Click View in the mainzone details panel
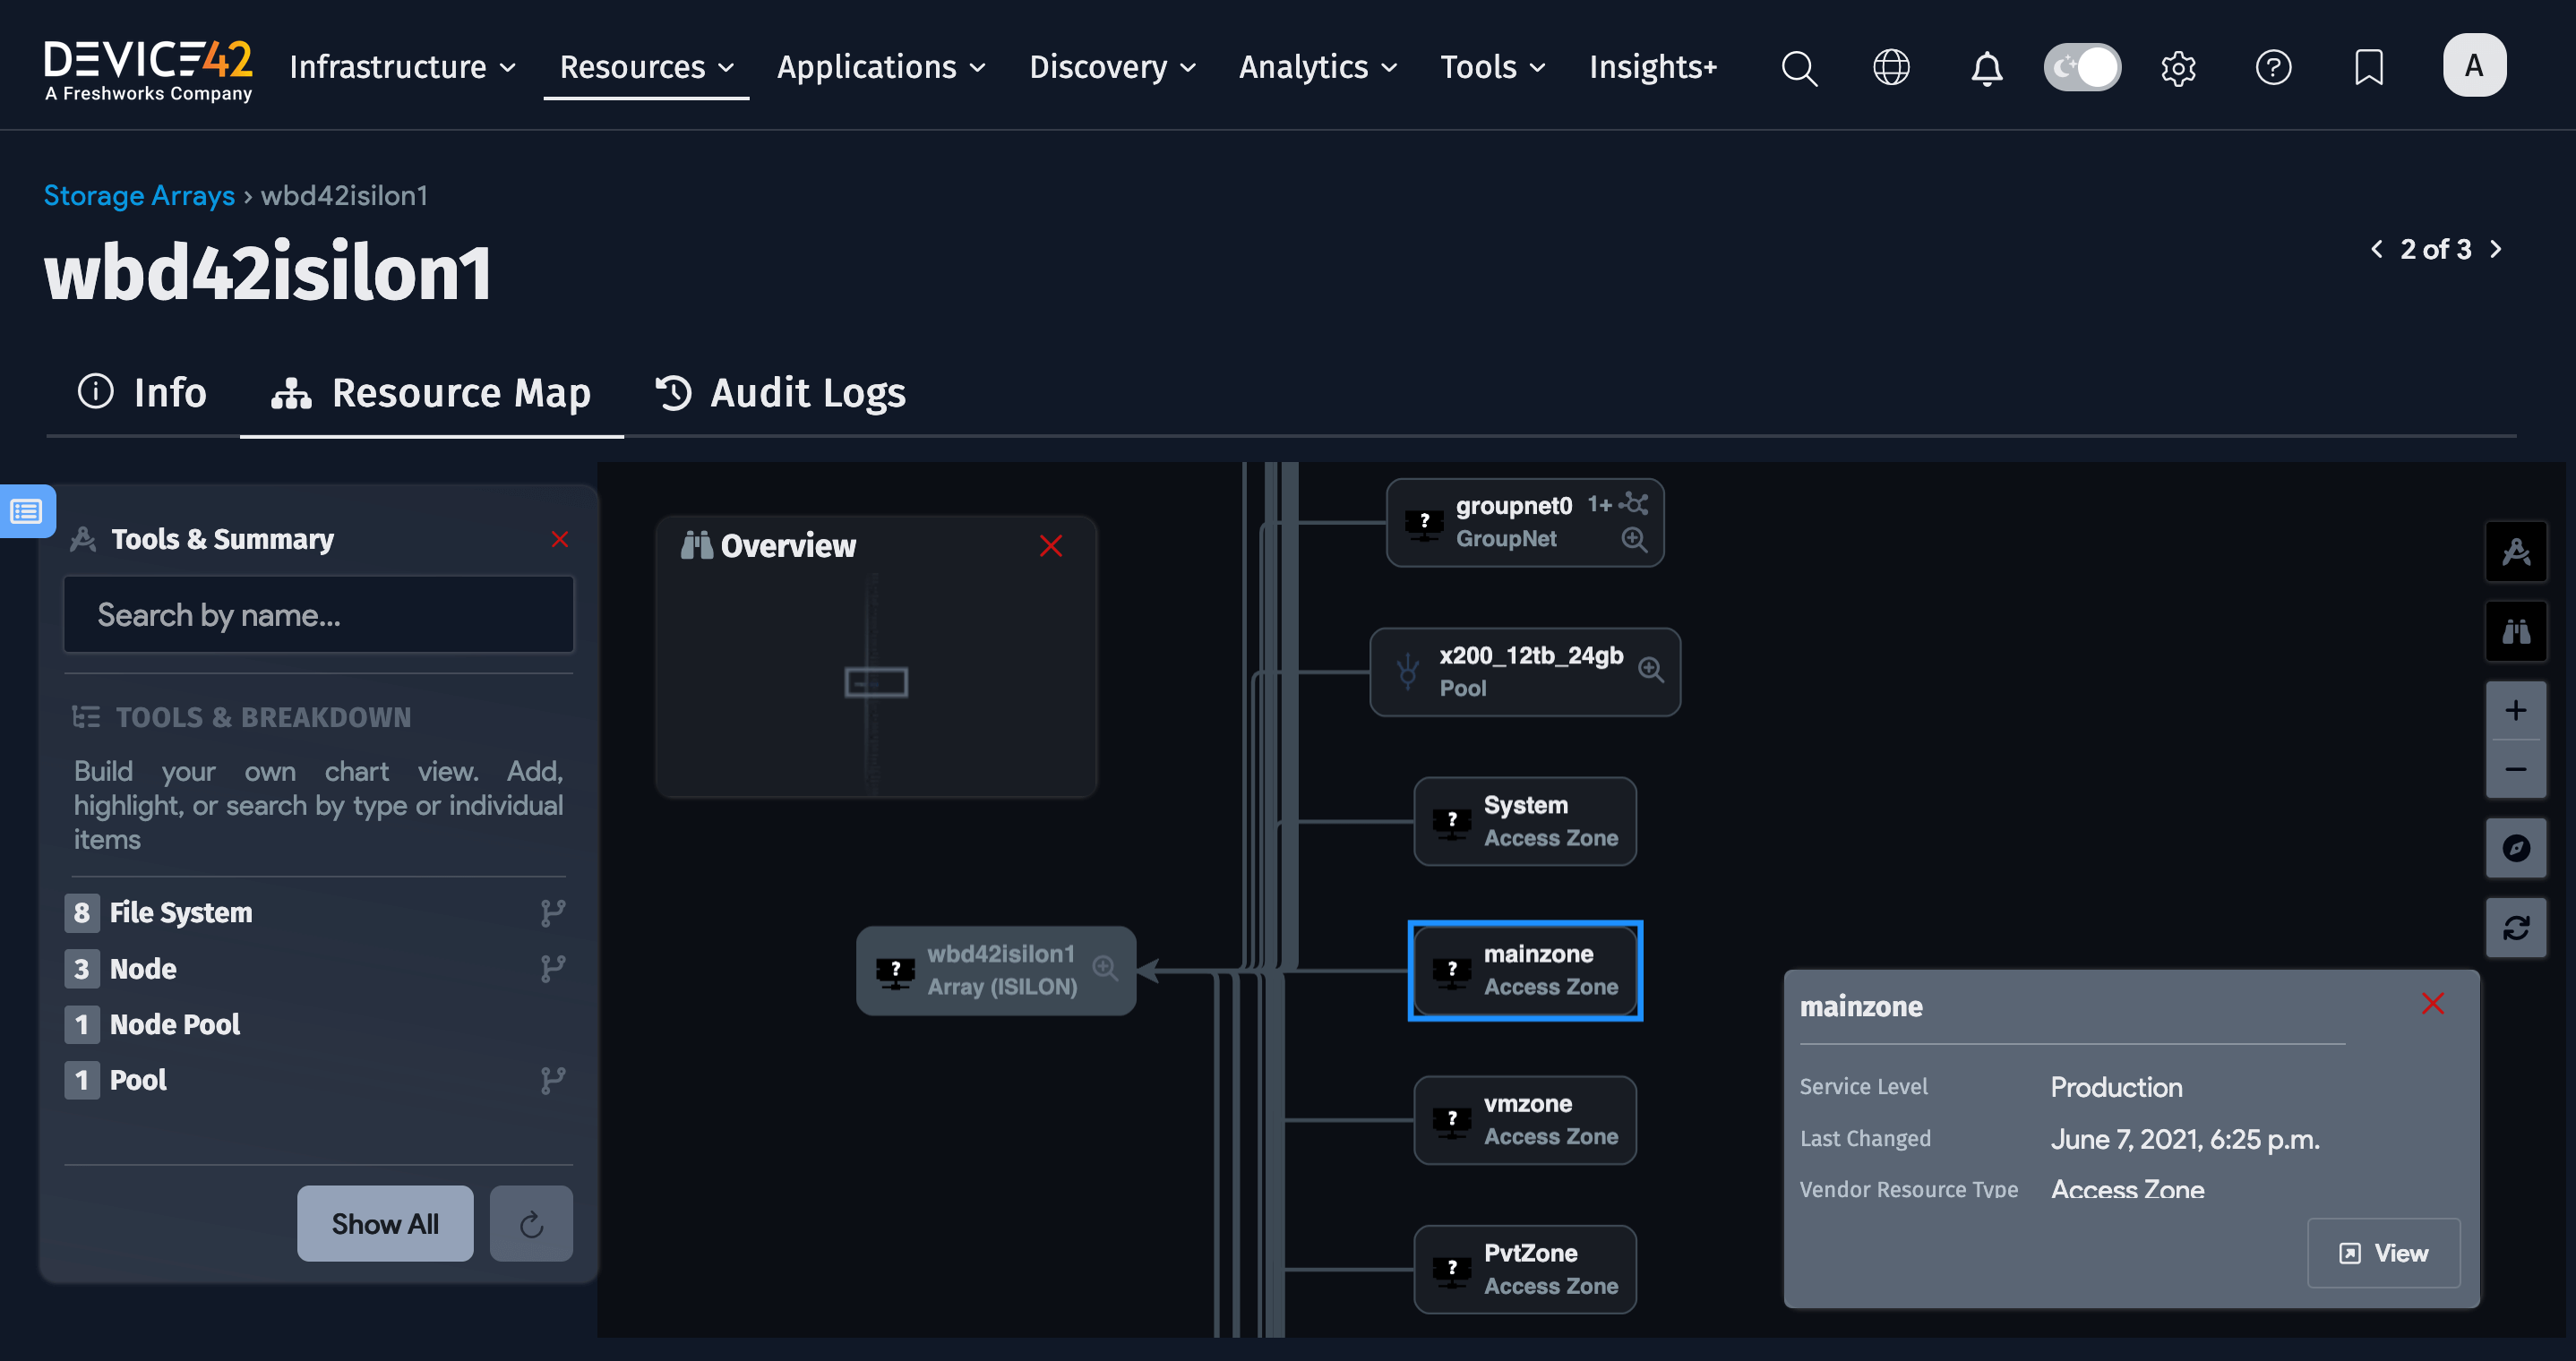 (x=2383, y=1253)
